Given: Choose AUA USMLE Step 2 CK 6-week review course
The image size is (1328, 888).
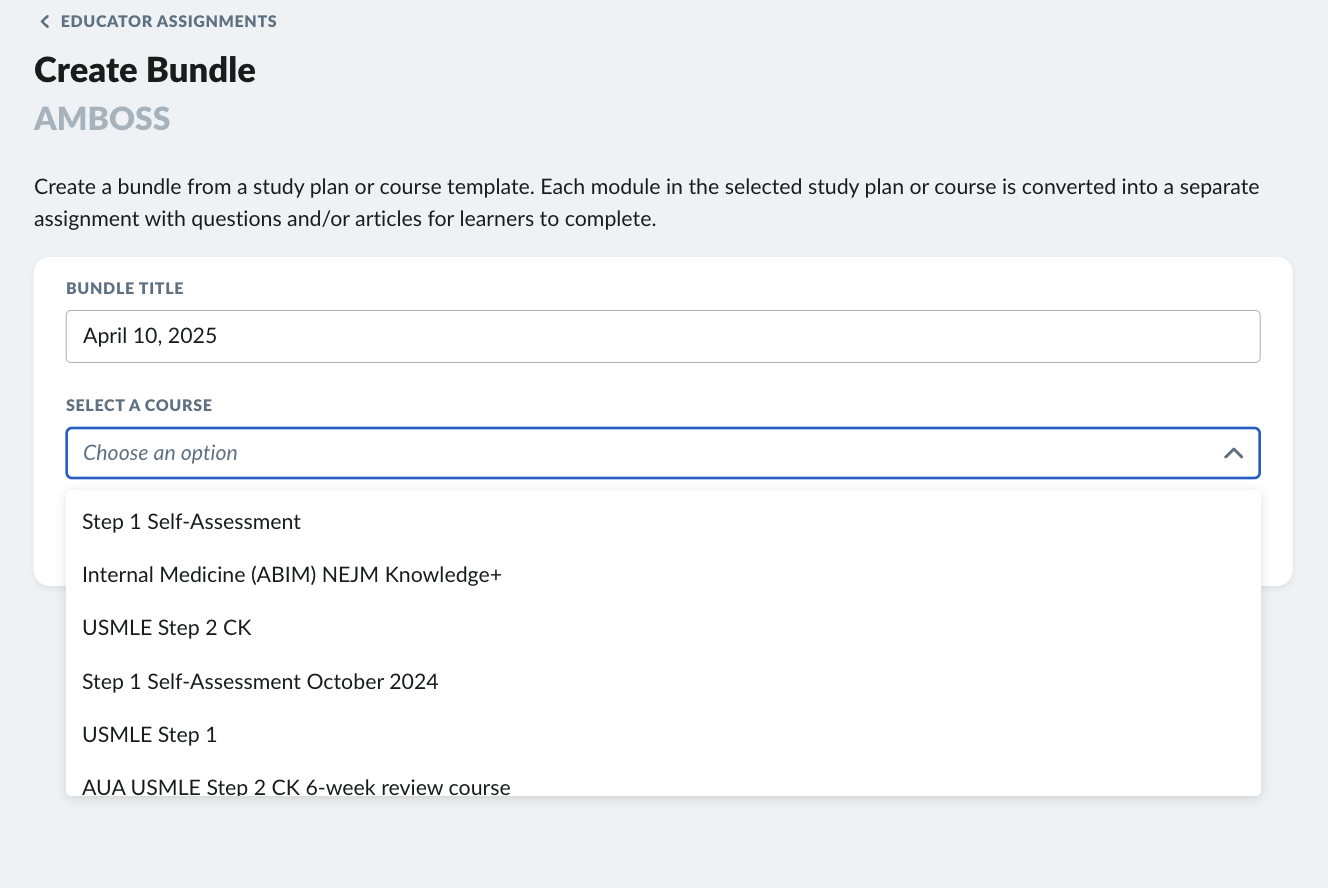Looking at the screenshot, I should [x=663, y=780].
